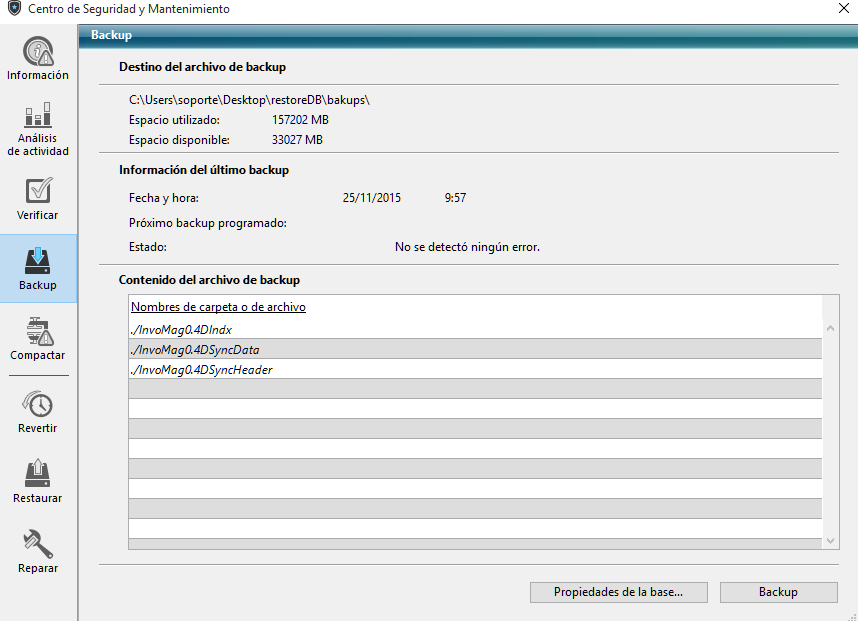The width and height of the screenshot is (858, 621).
Task: Click the first empty row in file list
Action: [x=475, y=389]
